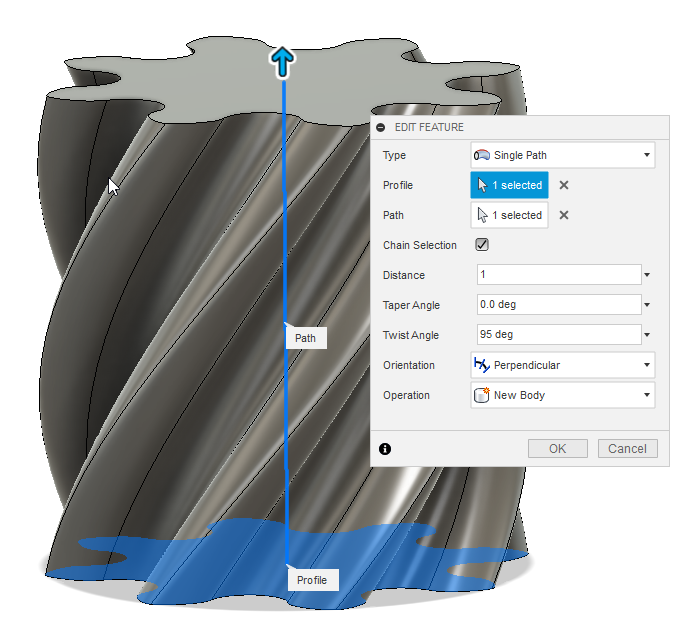Image resolution: width=674 pixels, height=622 pixels.
Task: Clear the Path selection with its X
Action: click(x=564, y=215)
